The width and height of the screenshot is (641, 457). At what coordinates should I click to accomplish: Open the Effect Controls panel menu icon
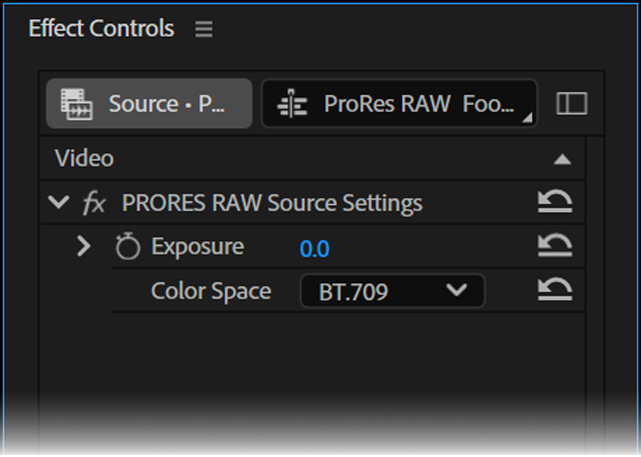204,29
